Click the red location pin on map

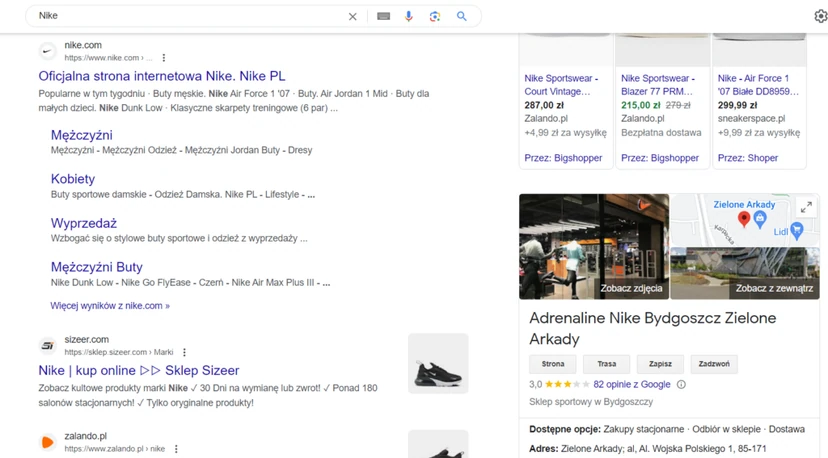coord(744,219)
